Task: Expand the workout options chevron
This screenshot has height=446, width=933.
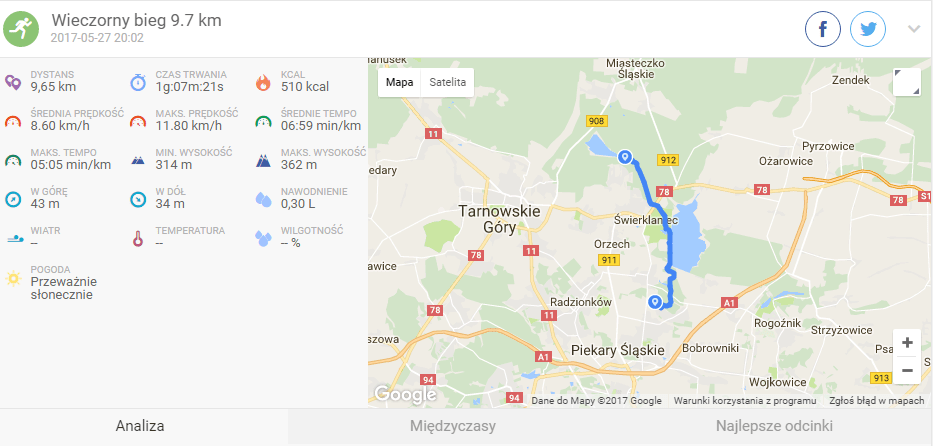Action: (915, 29)
